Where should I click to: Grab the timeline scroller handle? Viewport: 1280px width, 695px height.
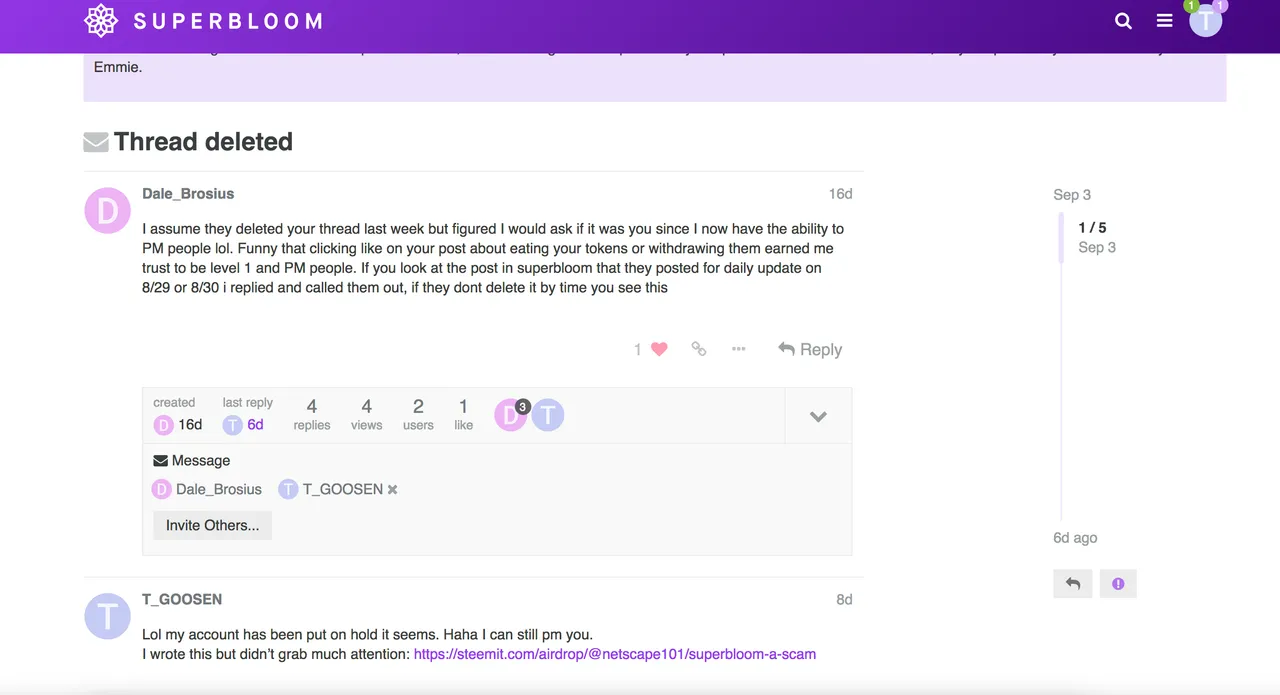pyautogui.click(x=1061, y=238)
